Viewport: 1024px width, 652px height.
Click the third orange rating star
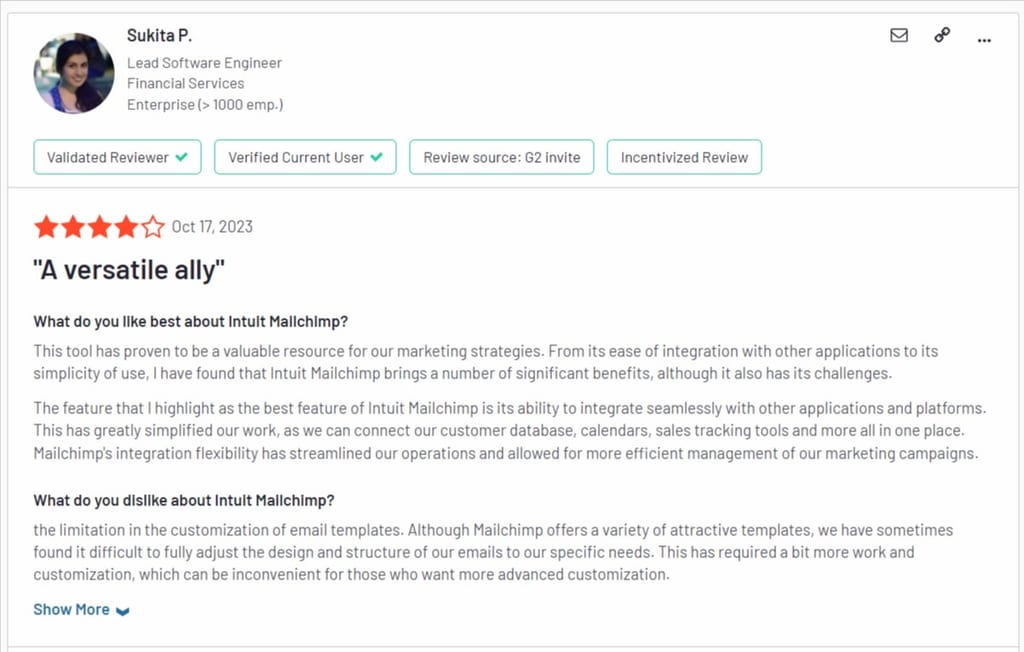pos(100,227)
